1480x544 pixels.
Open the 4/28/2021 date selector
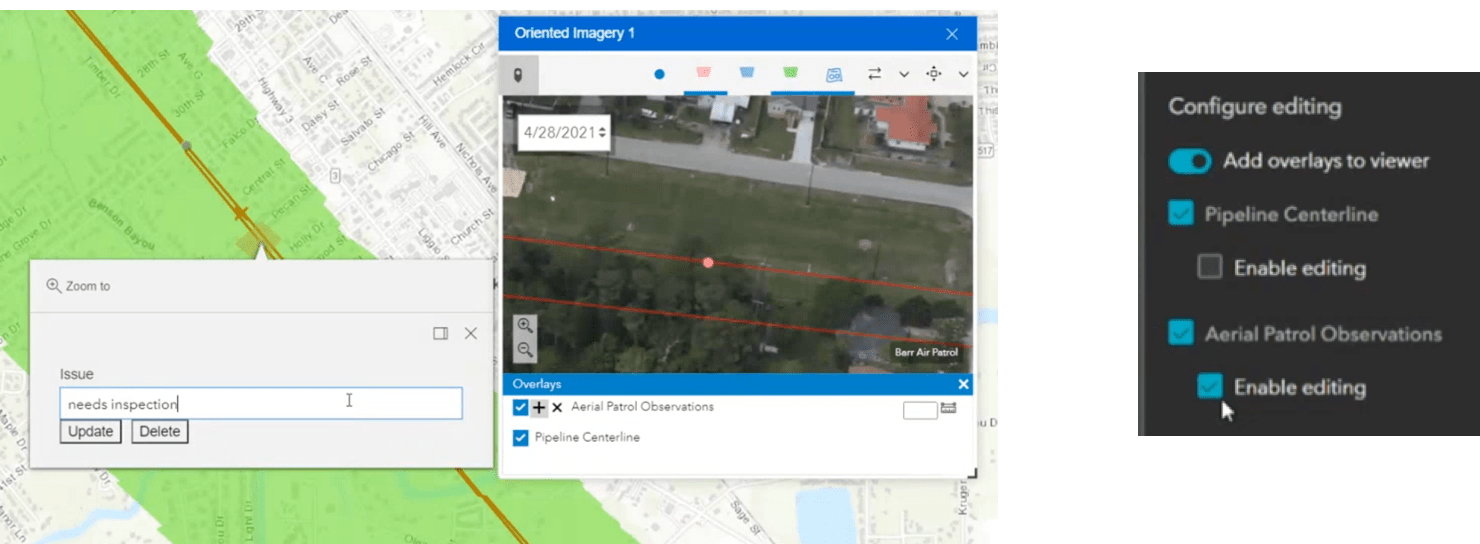(x=565, y=132)
